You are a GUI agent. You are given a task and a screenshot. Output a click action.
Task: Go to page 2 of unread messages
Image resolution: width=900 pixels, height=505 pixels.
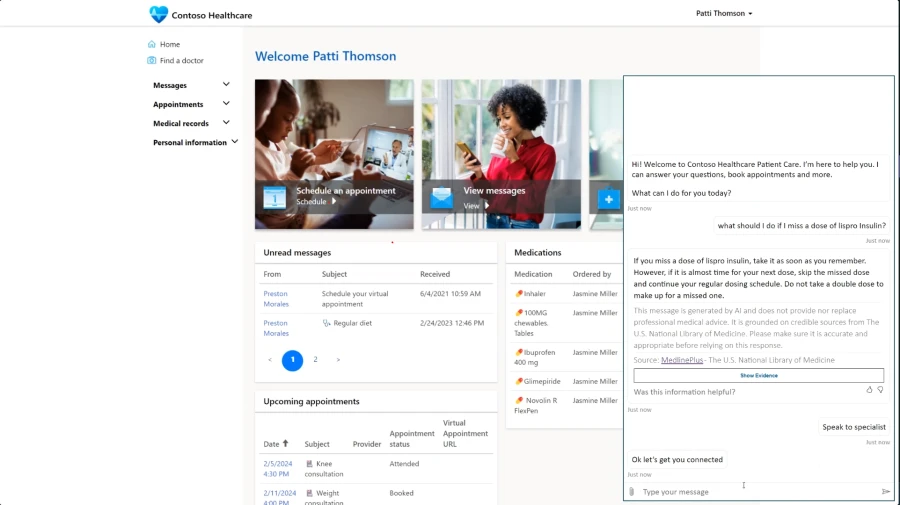tap(316, 360)
